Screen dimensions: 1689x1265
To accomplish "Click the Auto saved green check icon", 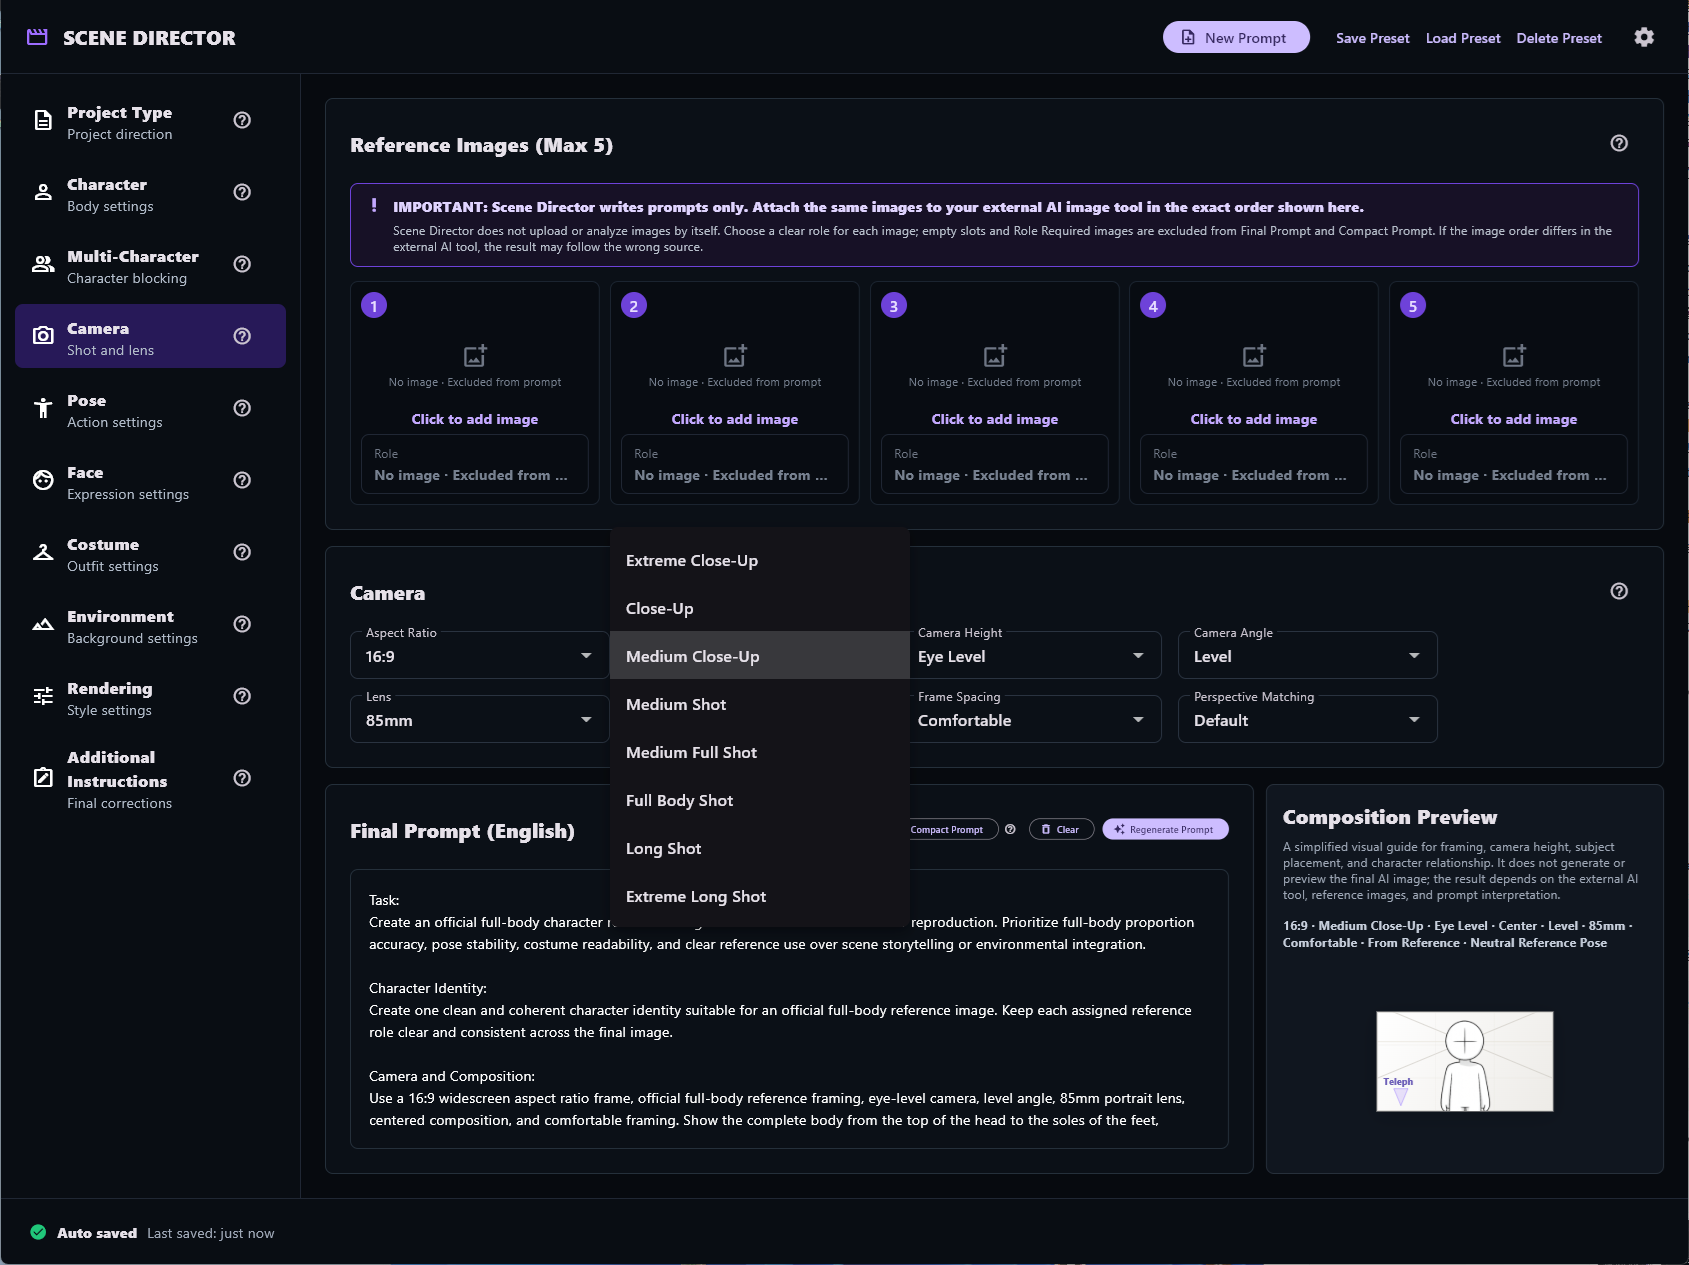I will [x=38, y=1232].
